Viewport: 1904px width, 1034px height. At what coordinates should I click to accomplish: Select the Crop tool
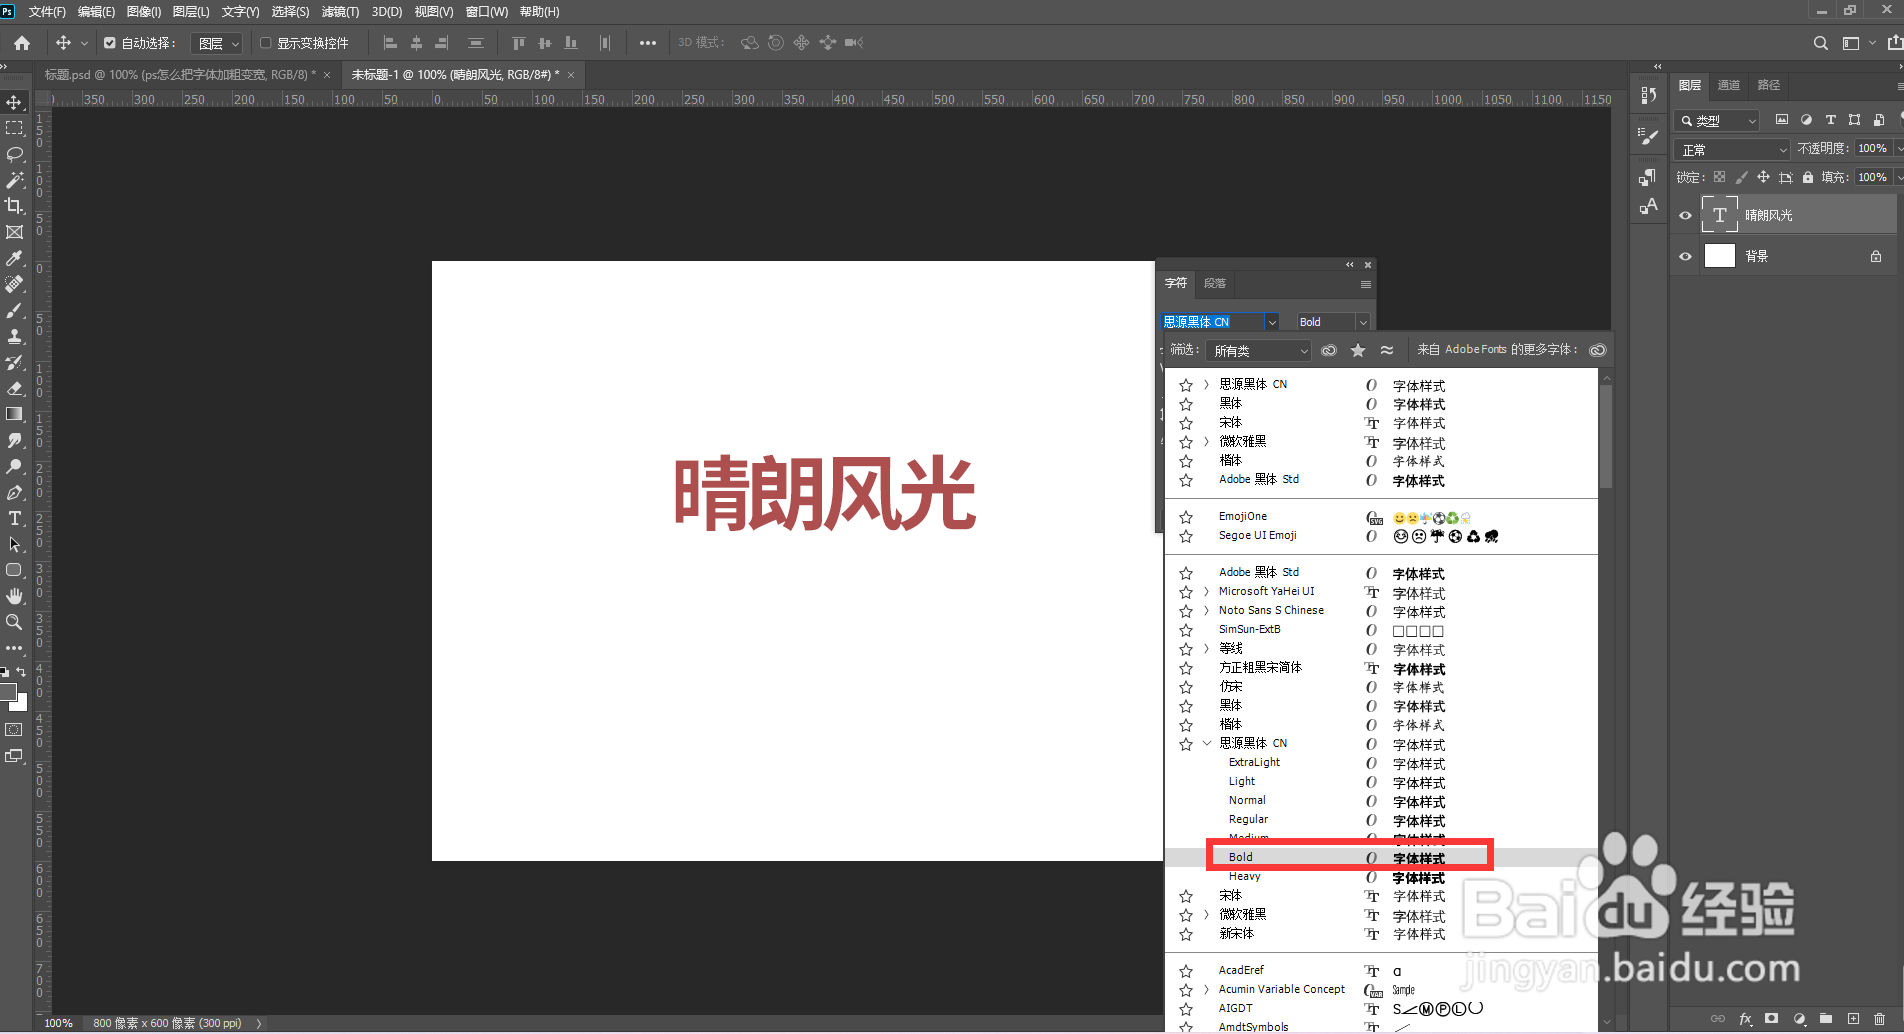pos(14,206)
